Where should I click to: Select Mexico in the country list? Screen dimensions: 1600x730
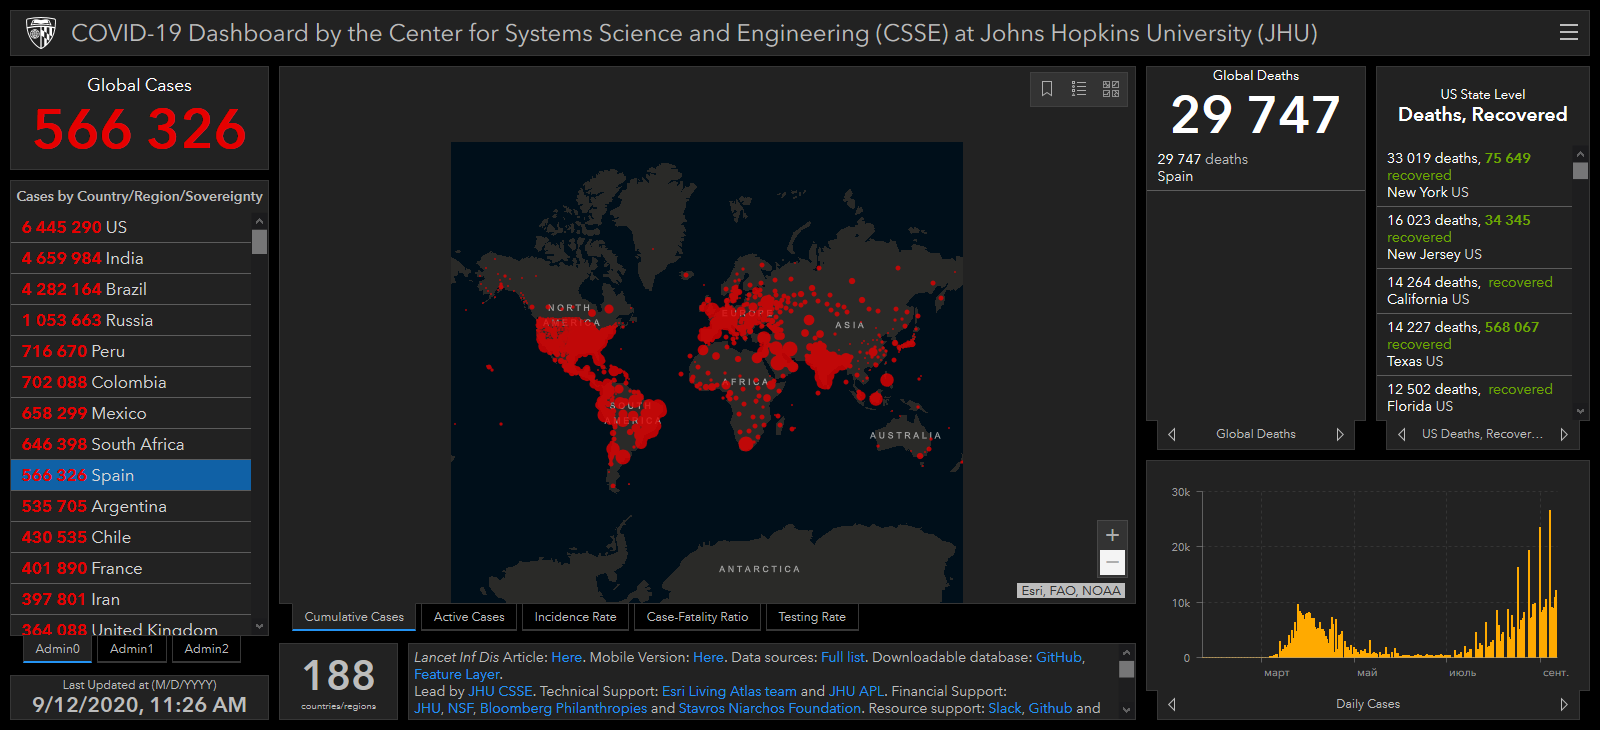(x=131, y=413)
